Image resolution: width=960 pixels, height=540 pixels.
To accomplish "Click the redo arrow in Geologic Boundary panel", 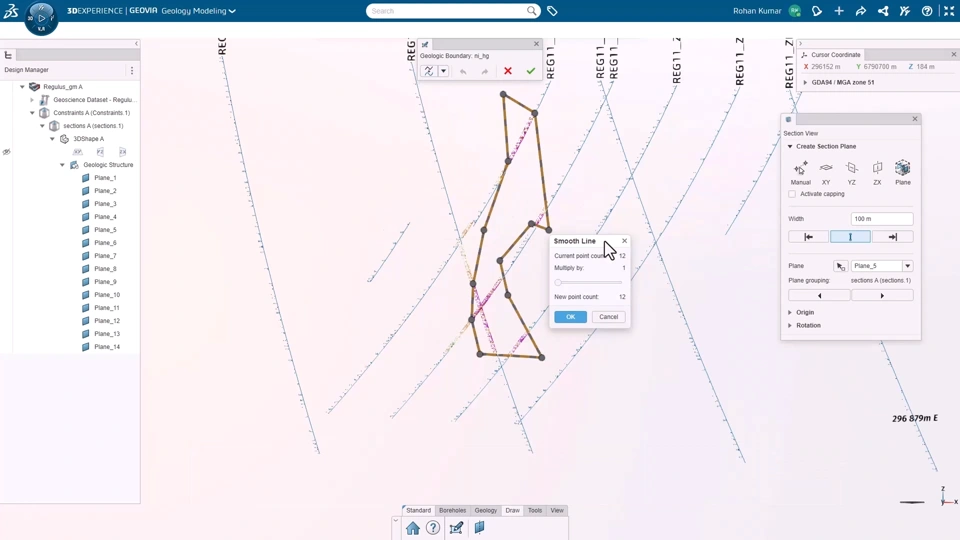I will click(485, 72).
